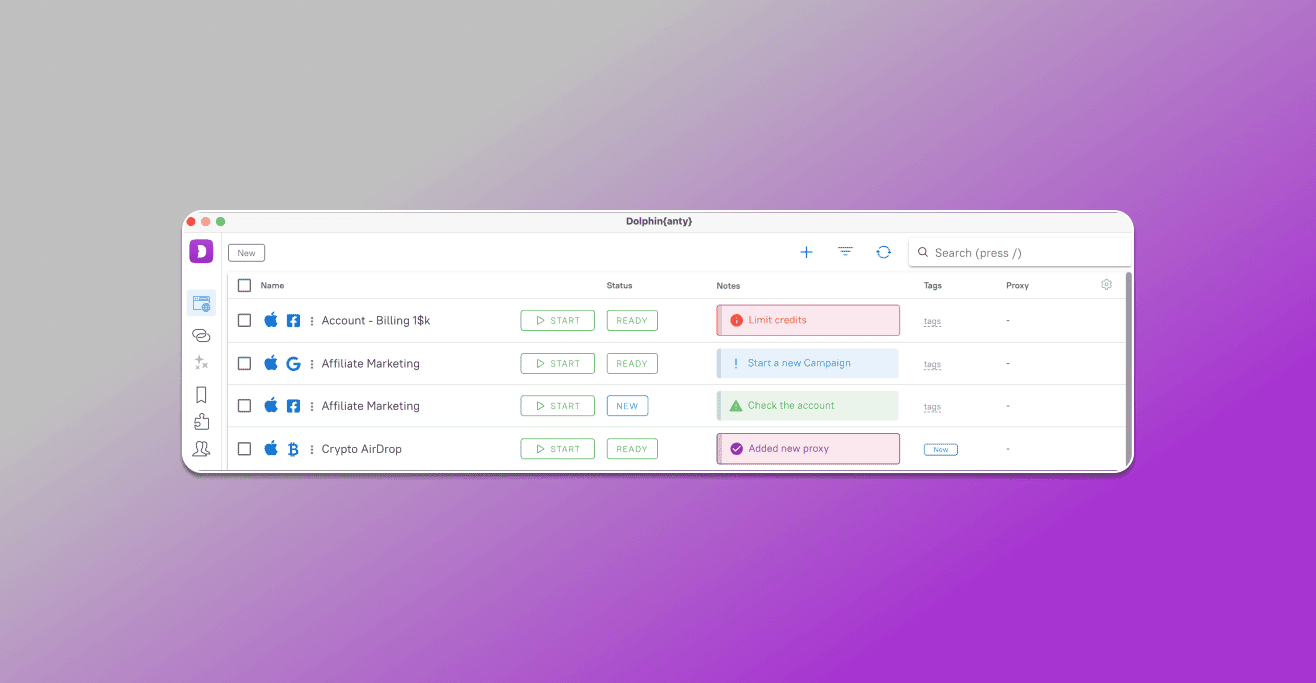Click the tags link in the Start a new Campaign row

pos(932,365)
